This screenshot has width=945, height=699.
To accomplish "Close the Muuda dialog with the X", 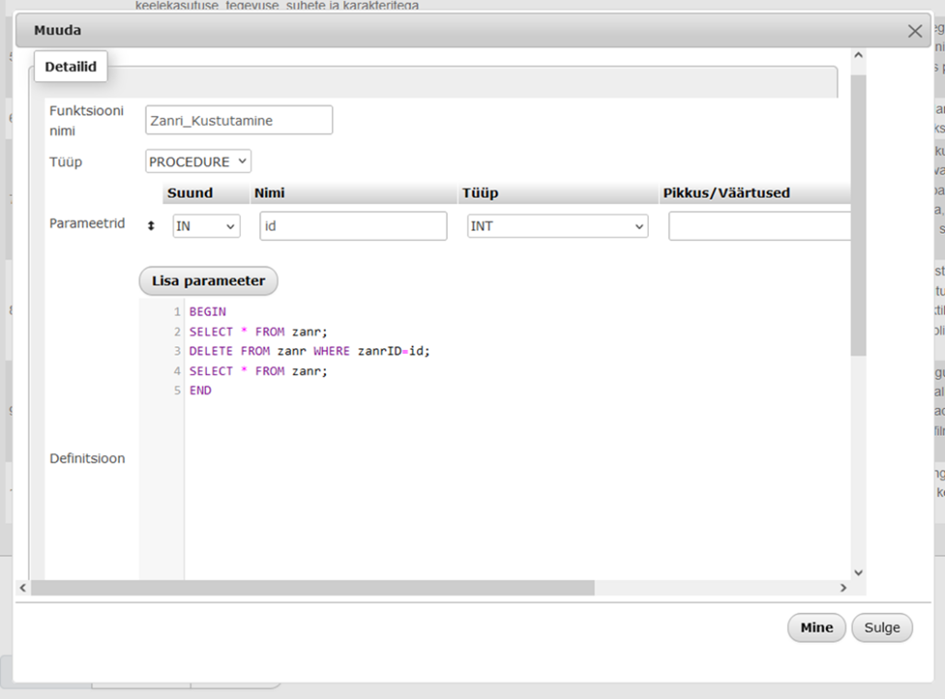I will coord(914,31).
